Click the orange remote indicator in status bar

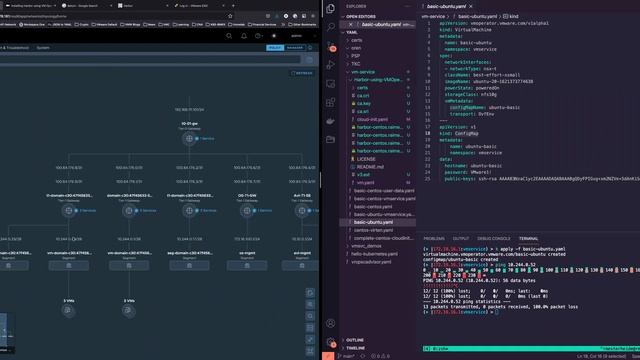pyautogui.click(x=328, y=356)
